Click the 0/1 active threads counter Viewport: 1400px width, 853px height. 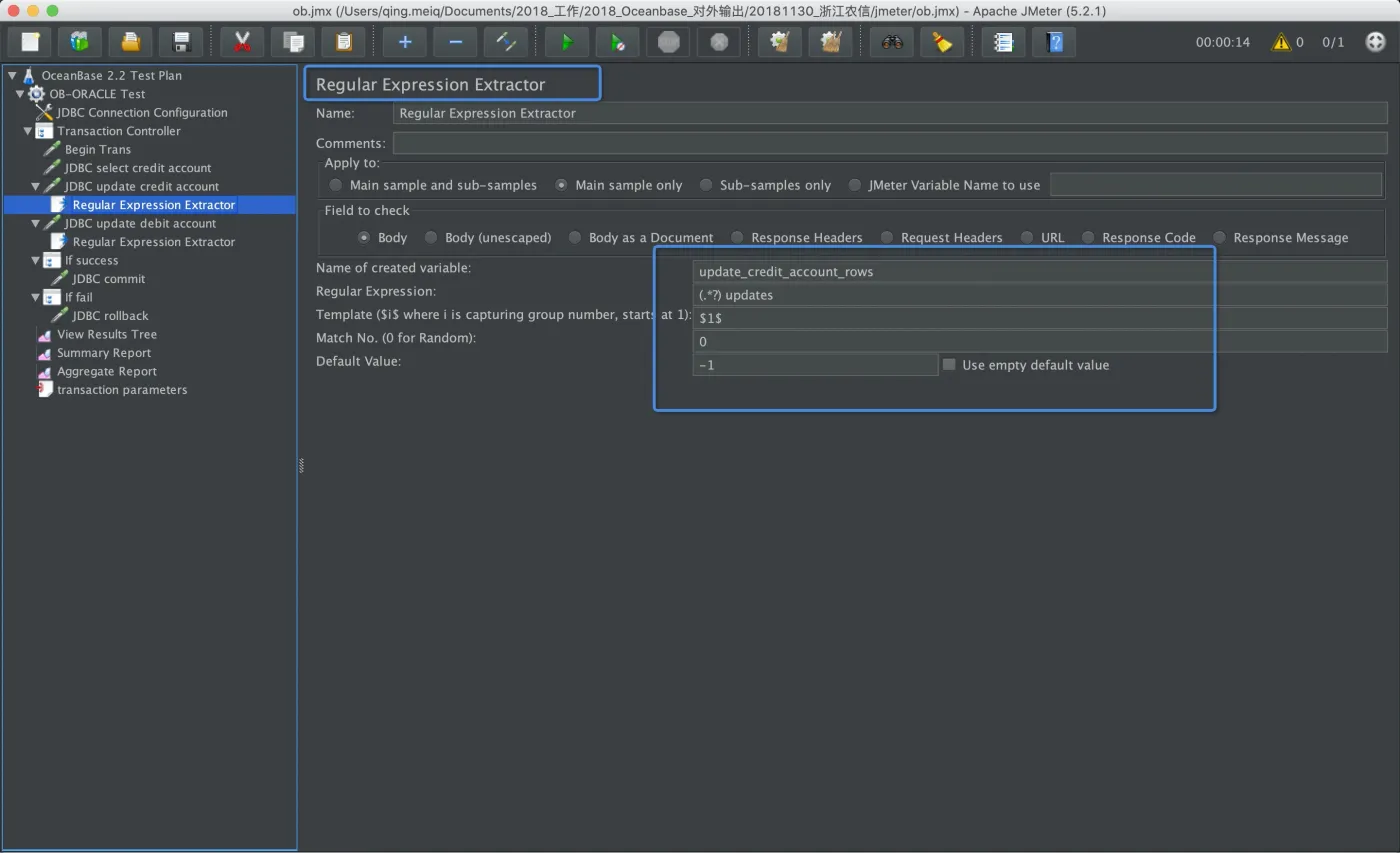[x=1333, y=42]
